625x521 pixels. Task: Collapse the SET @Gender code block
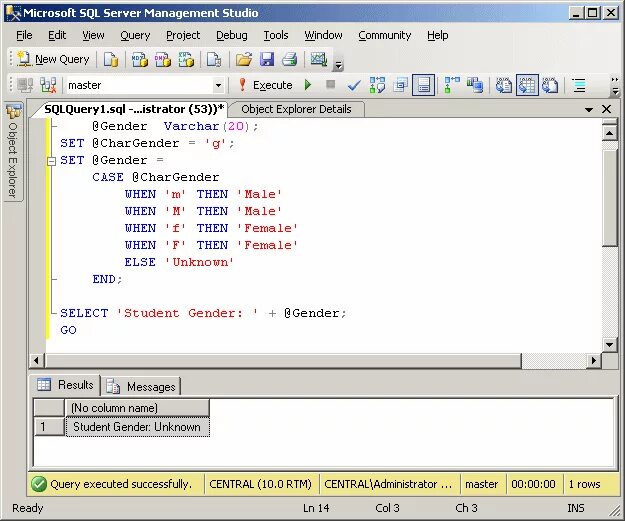click(x=51, y=161)
